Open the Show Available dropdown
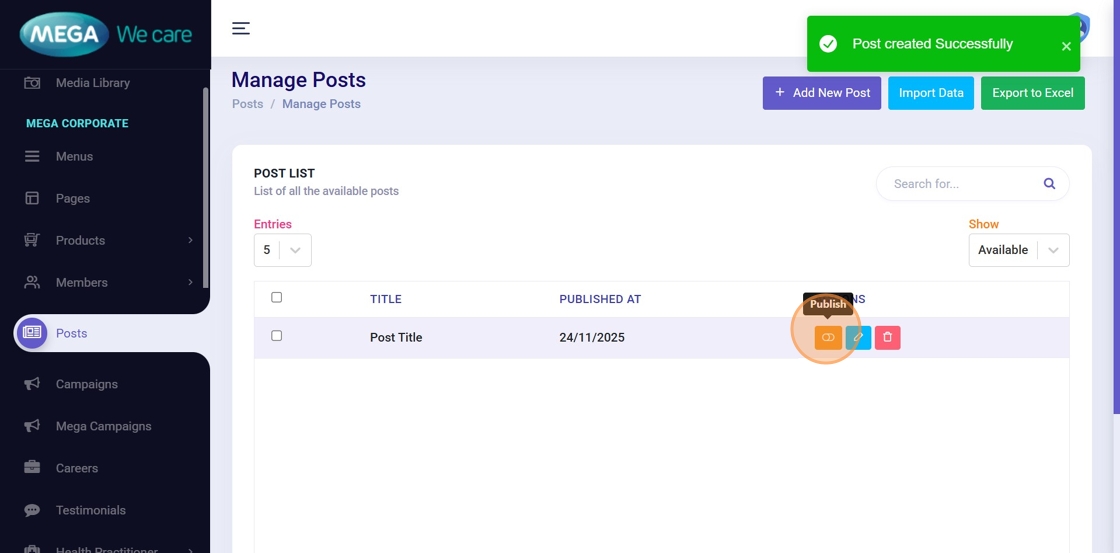 1018,250
